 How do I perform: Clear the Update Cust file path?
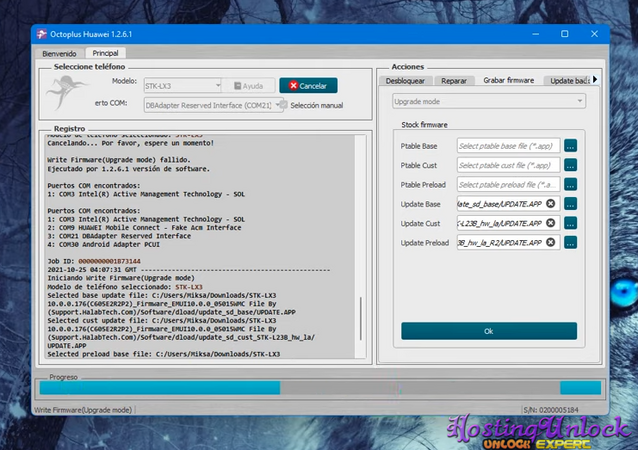(551, 223)
